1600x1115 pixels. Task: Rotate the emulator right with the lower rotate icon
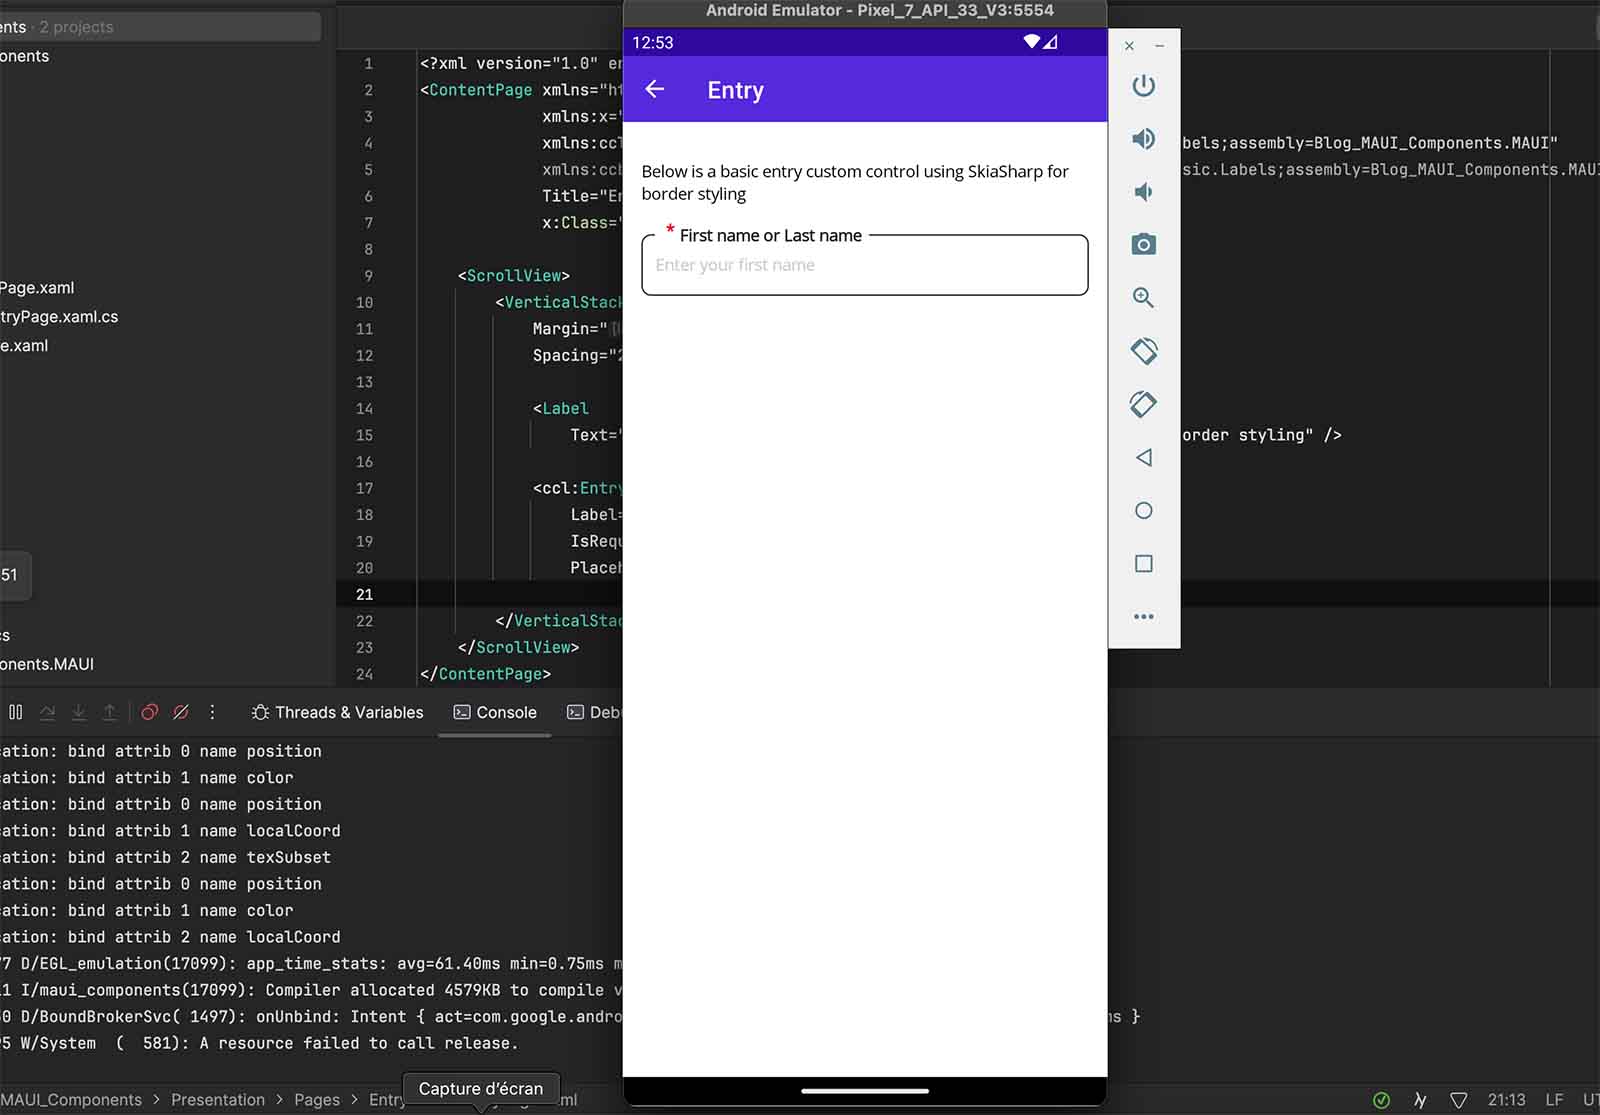[x=1143, y=404]
